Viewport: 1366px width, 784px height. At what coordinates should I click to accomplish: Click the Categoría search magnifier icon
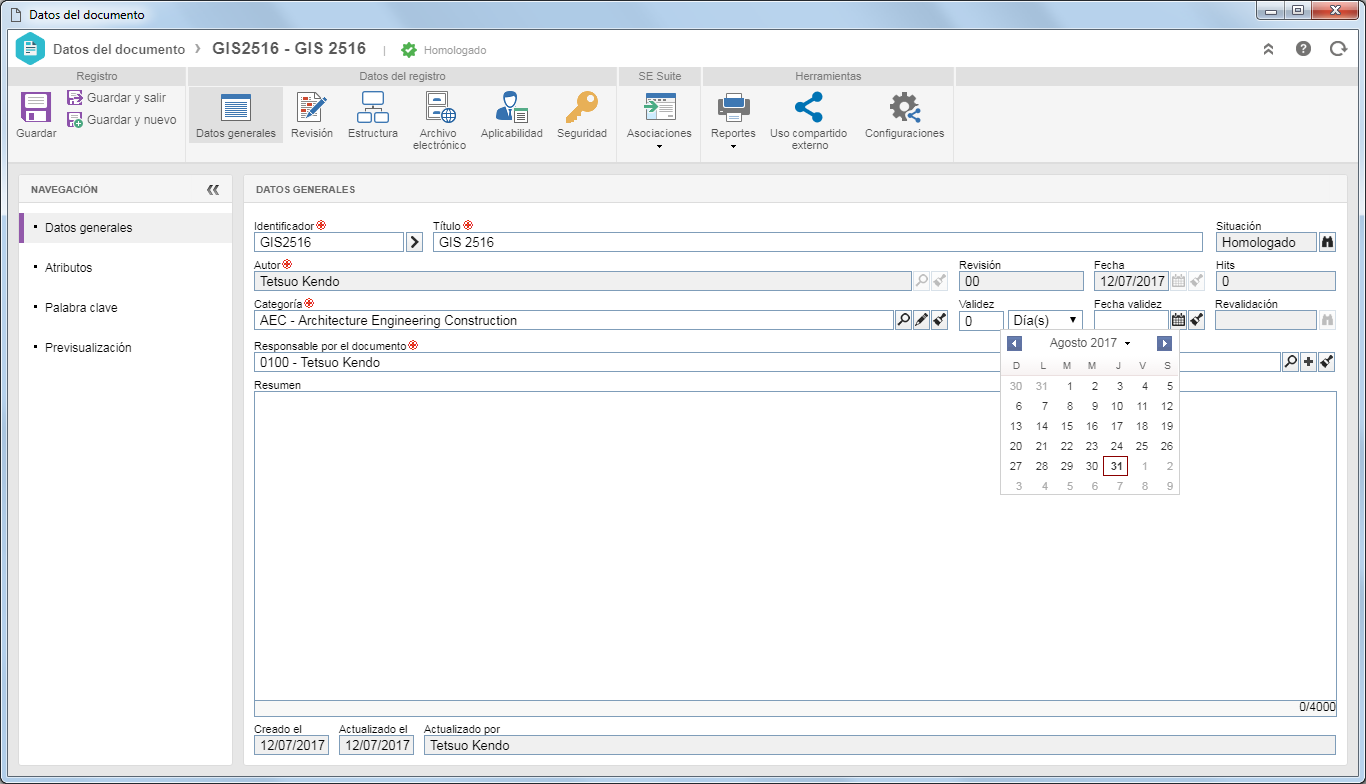[903, 320]
